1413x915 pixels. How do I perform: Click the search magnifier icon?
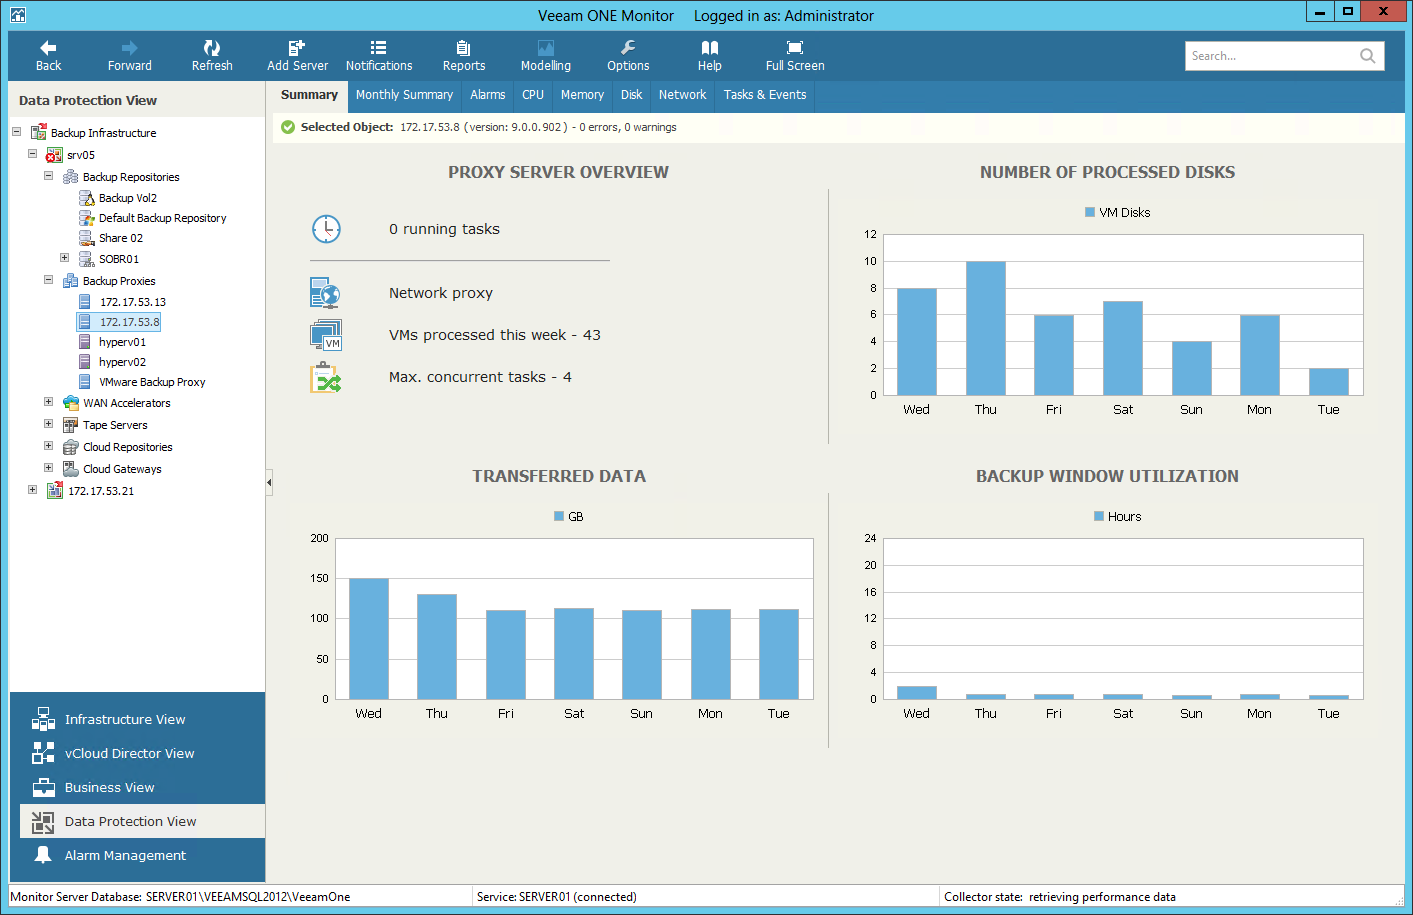click(x=1367, y=56)
